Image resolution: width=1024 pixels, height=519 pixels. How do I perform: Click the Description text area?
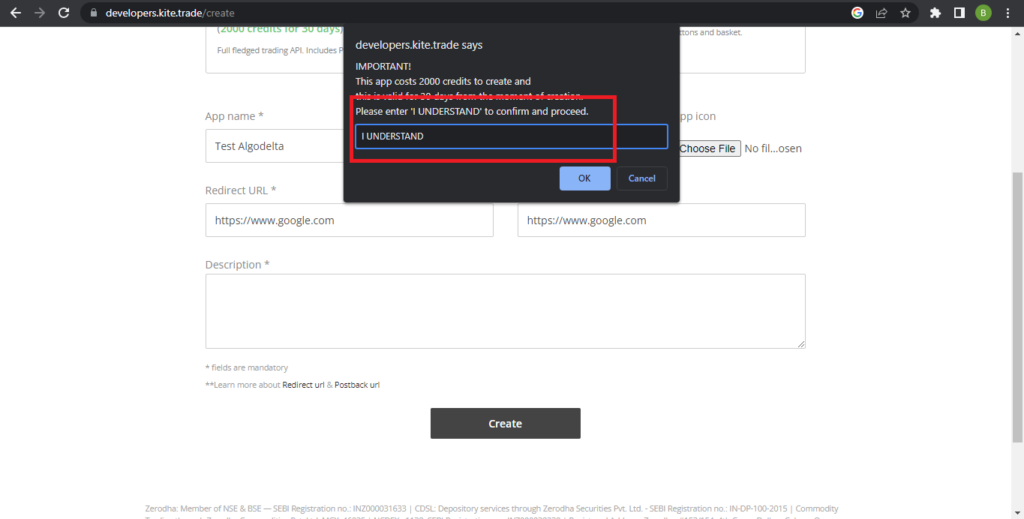[505, 311]
